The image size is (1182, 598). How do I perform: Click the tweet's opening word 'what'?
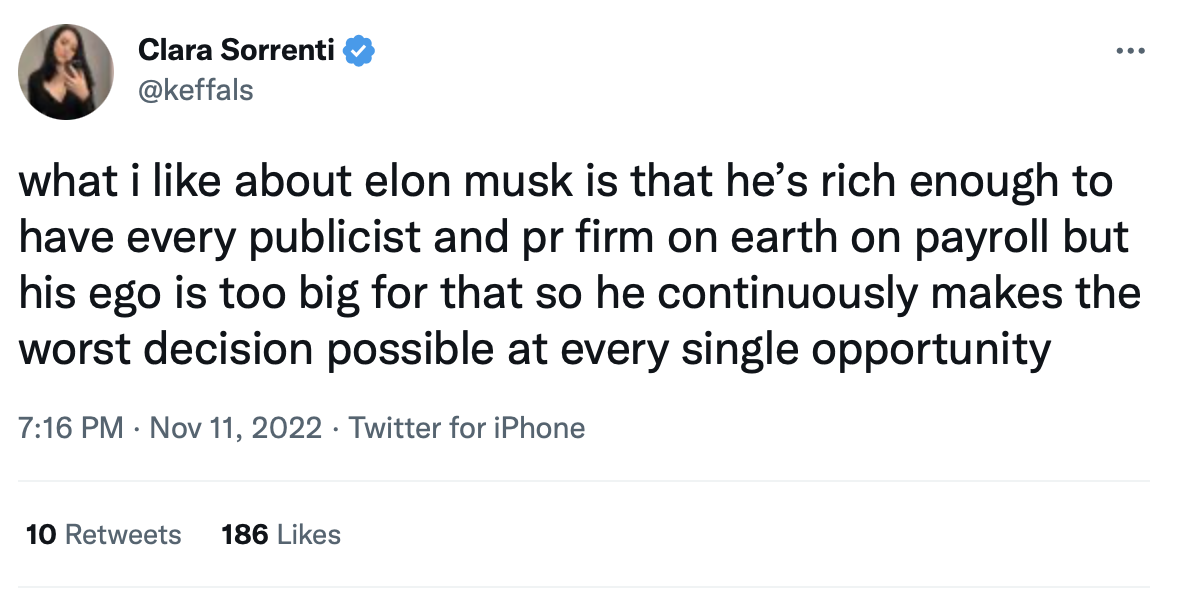point(63,182)
